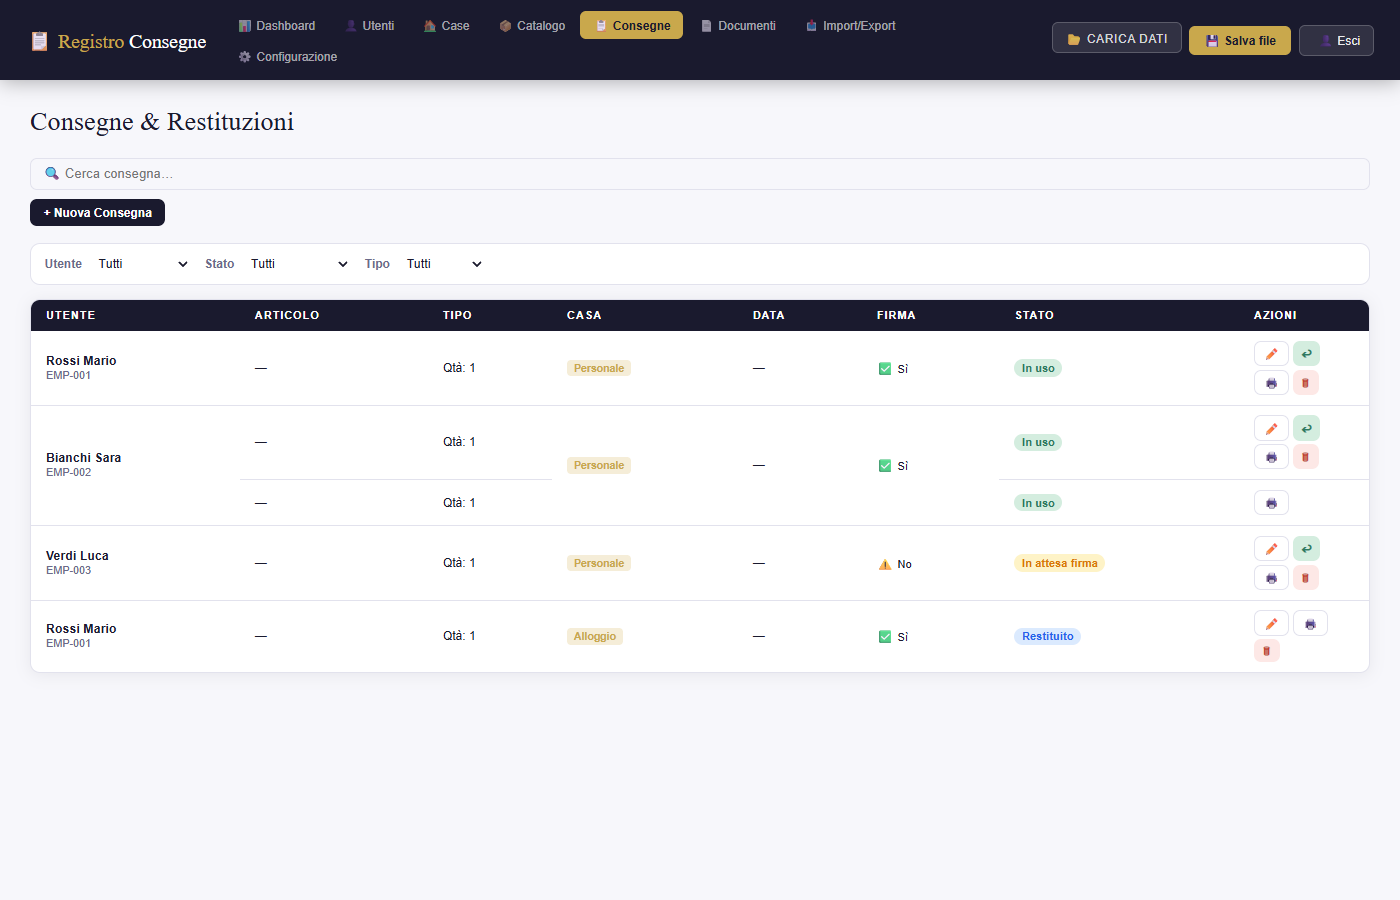The image size is (1400, 900).
Task: Open the Configurazione menu item
Action: (x=288, y=57)
